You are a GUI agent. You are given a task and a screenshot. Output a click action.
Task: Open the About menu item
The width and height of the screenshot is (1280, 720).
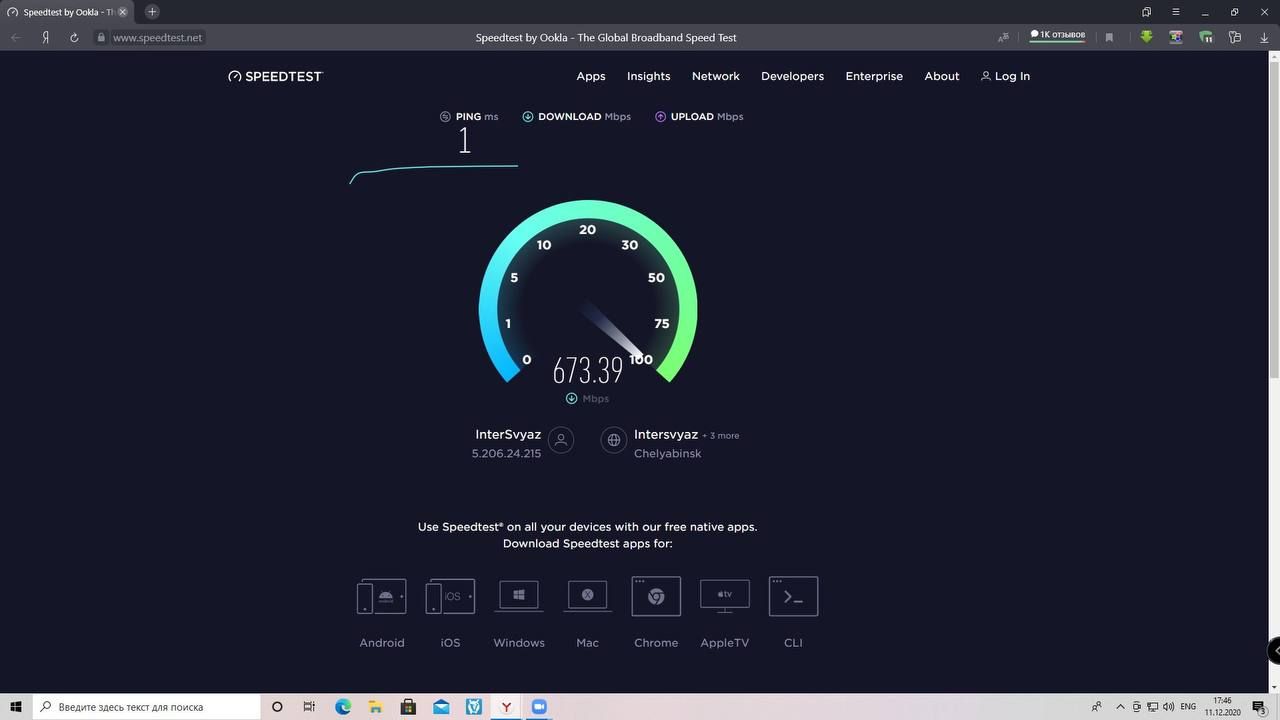tap(942, 76)
